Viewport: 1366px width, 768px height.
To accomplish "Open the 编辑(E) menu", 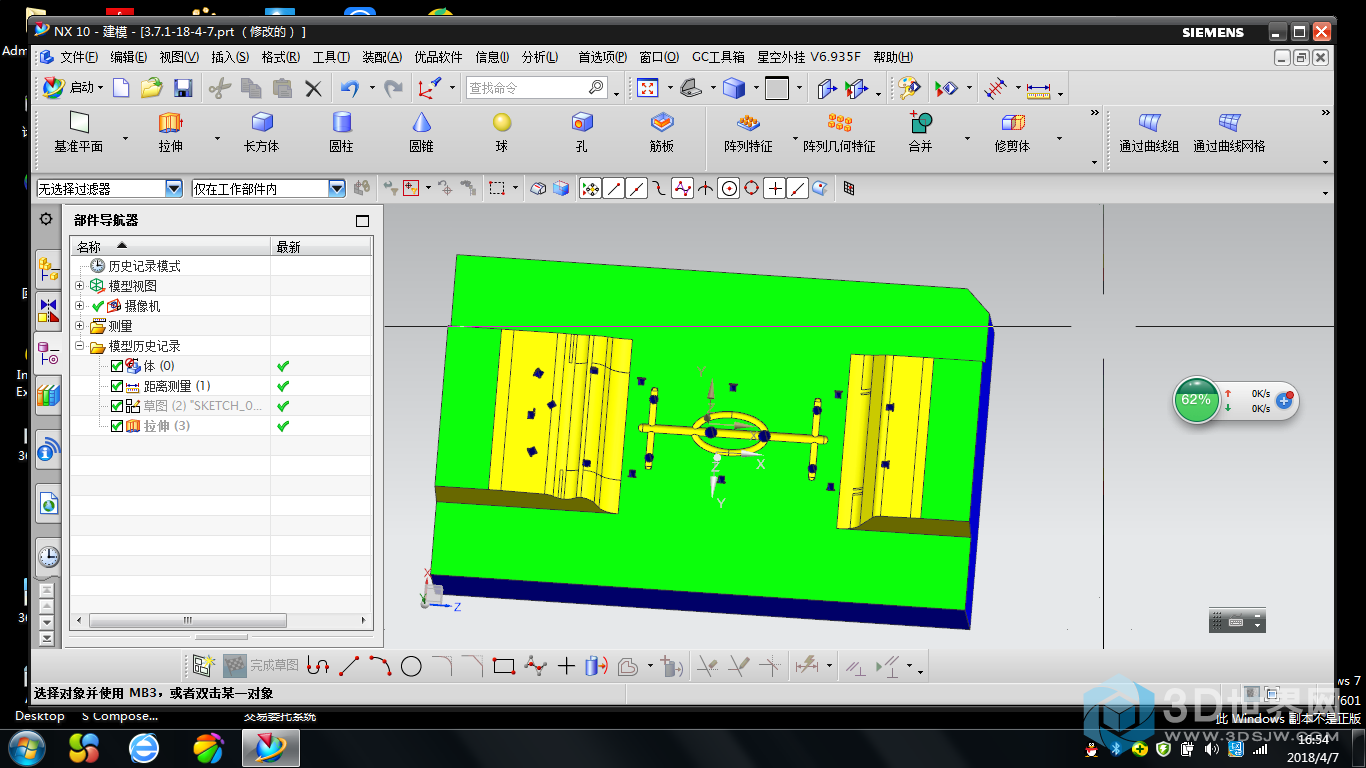I will (128, 57).
